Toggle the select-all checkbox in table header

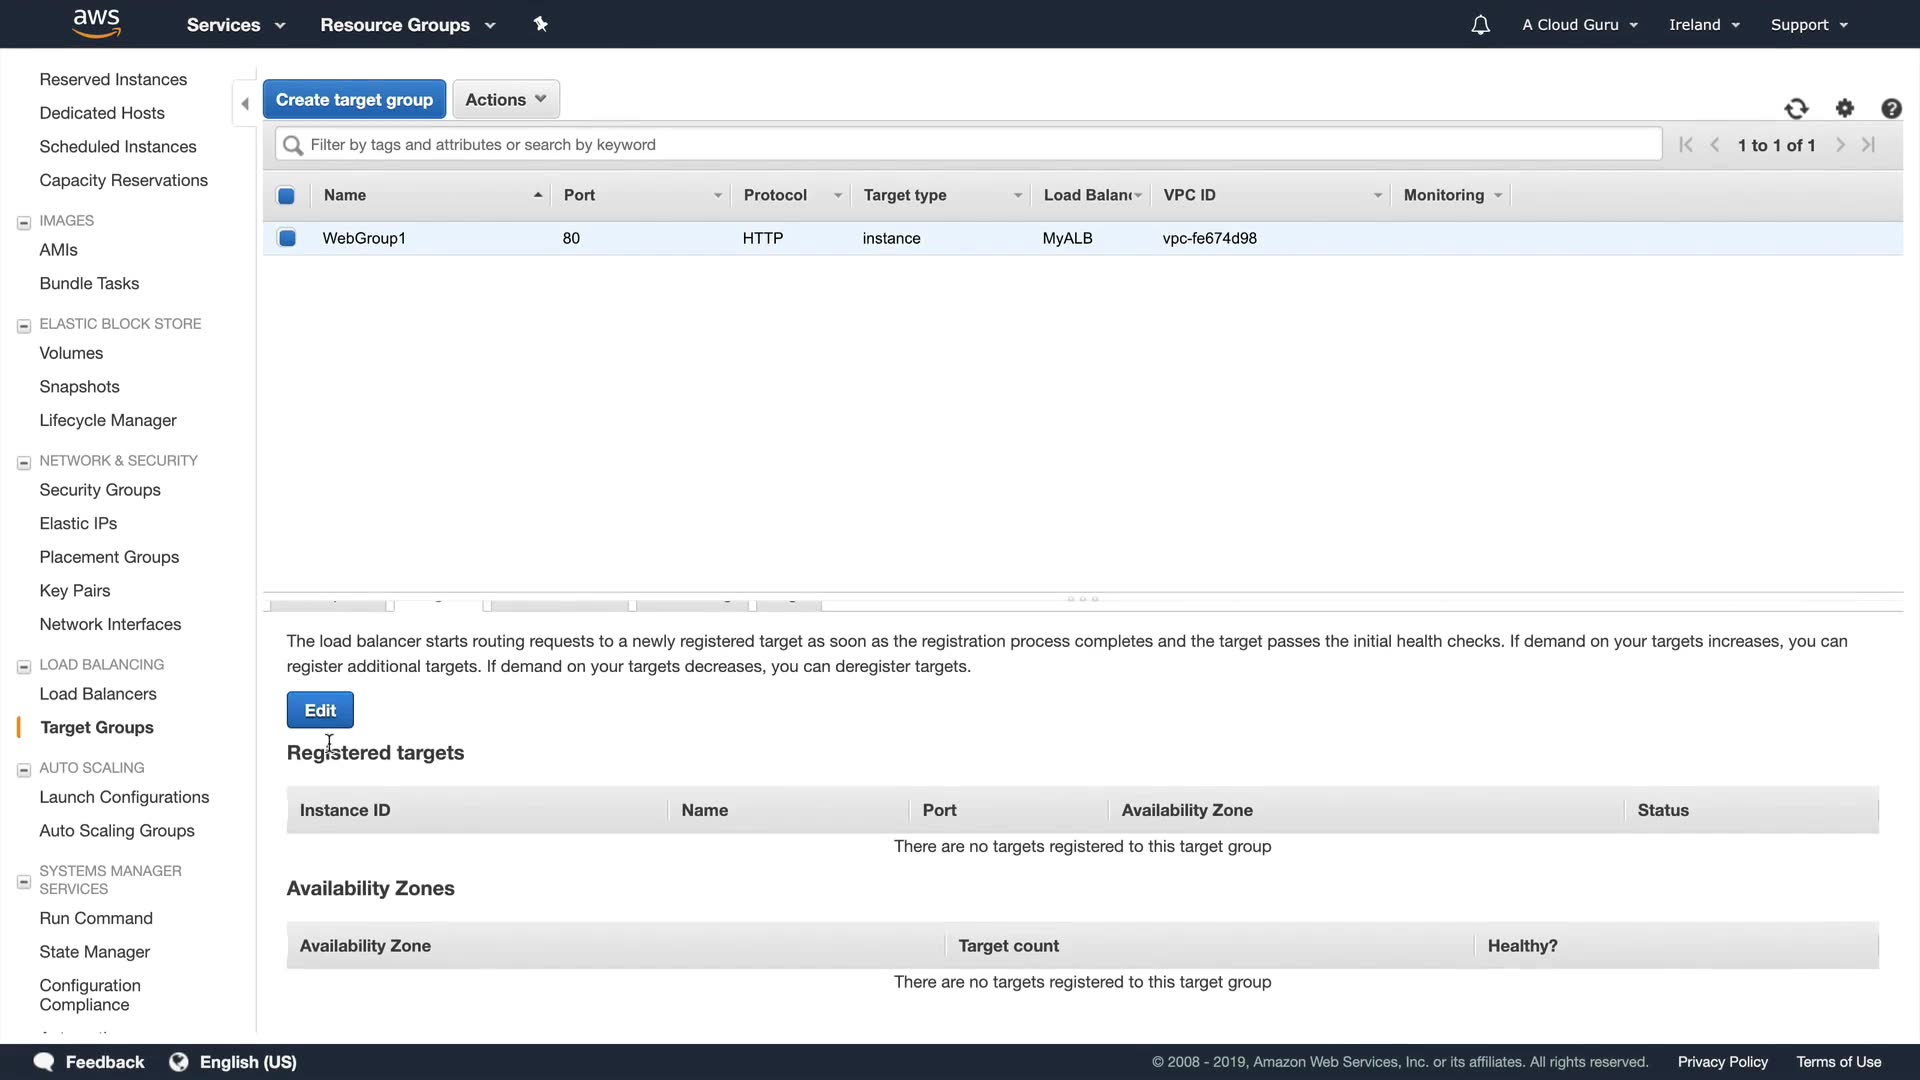point(286,196)
